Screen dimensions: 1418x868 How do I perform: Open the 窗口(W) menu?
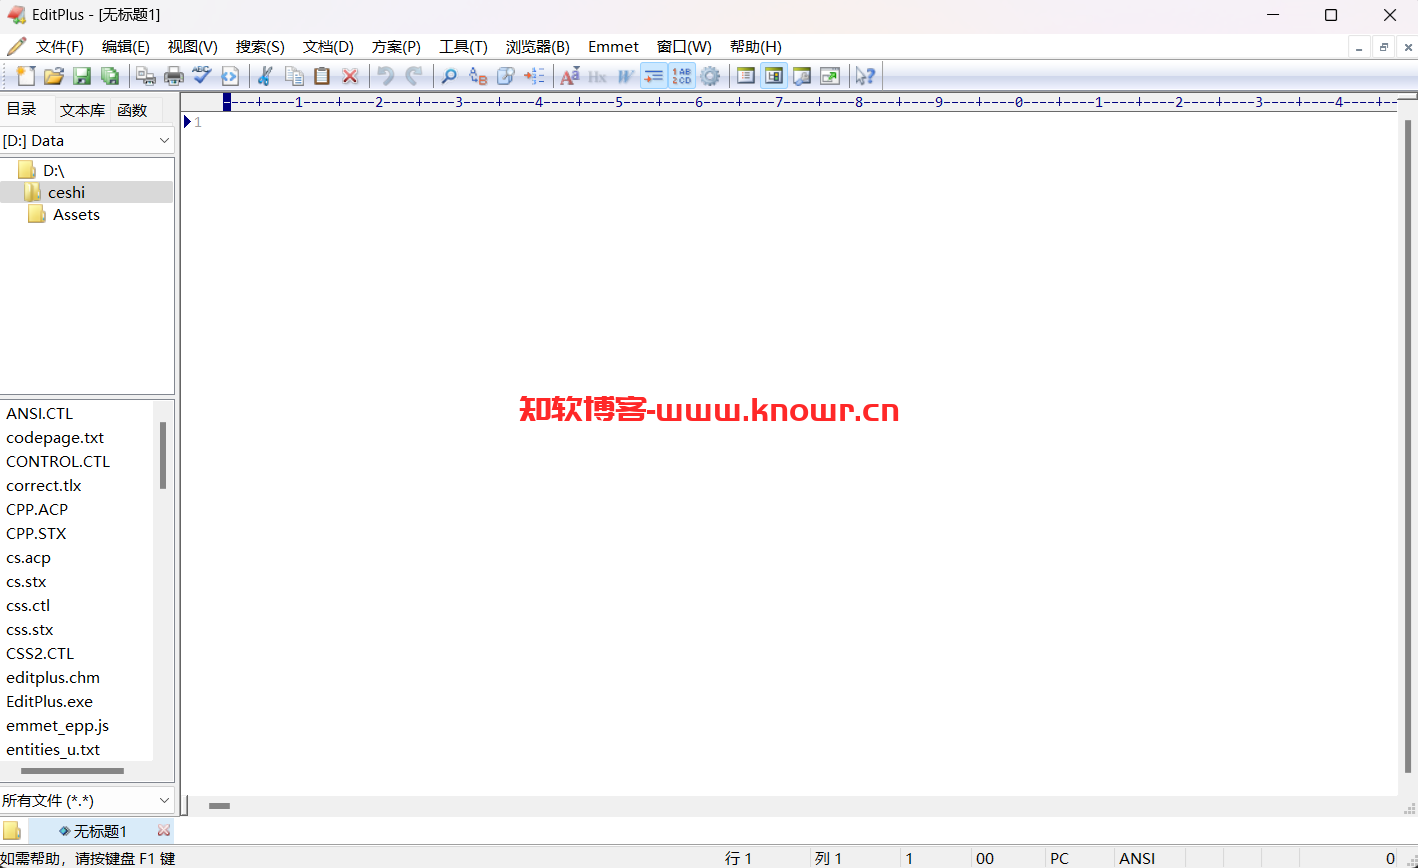point(684,47)
